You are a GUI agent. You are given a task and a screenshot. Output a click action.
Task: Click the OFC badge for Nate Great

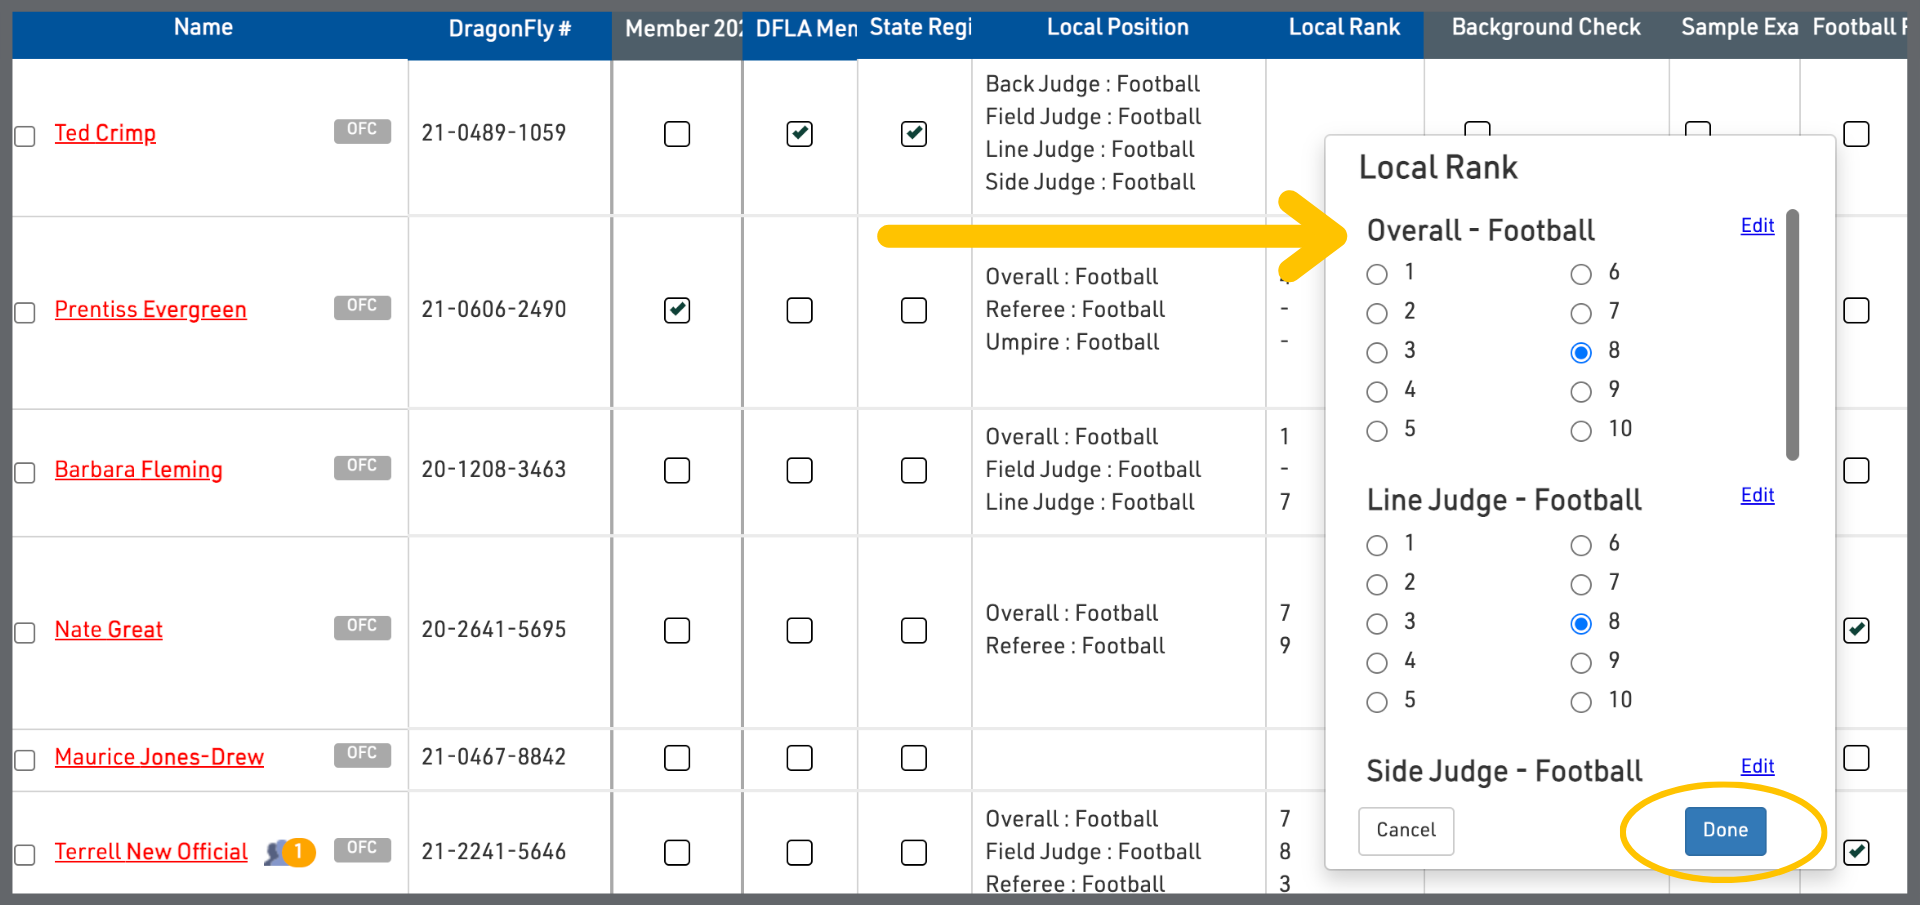click(x=362, y=627)
